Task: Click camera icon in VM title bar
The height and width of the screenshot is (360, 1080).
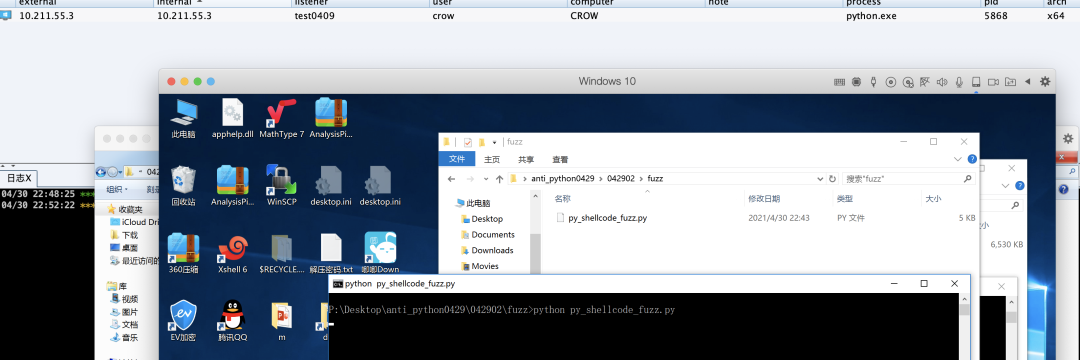Action: 993,81
